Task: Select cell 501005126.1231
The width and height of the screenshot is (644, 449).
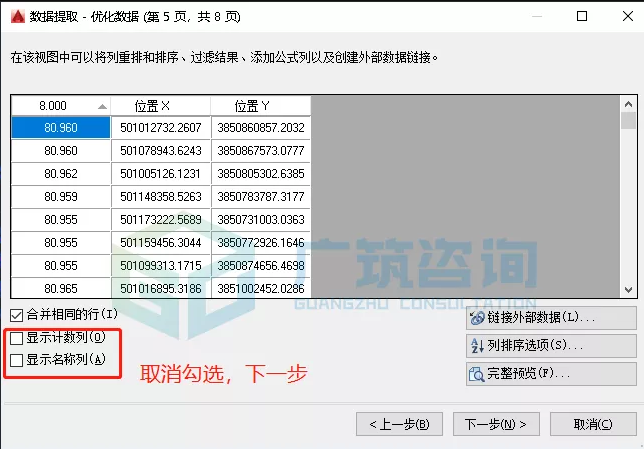Action: coord(161,173)
